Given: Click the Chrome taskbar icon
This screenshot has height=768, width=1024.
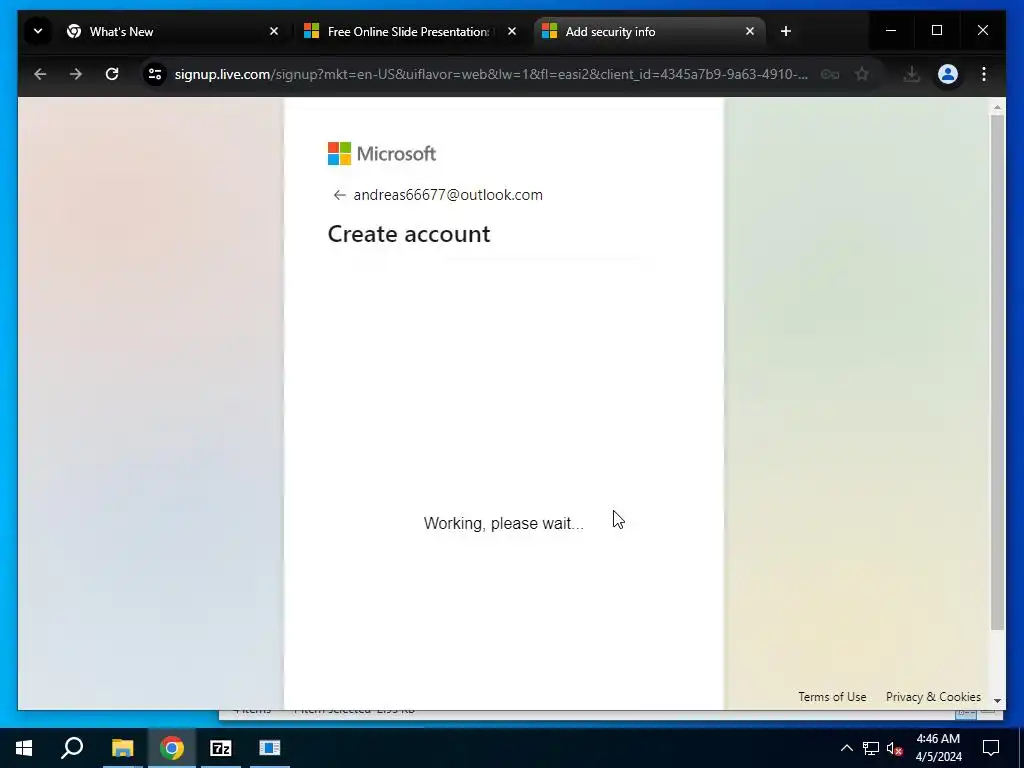Looking at the screenshot, I should pos(172,748).
